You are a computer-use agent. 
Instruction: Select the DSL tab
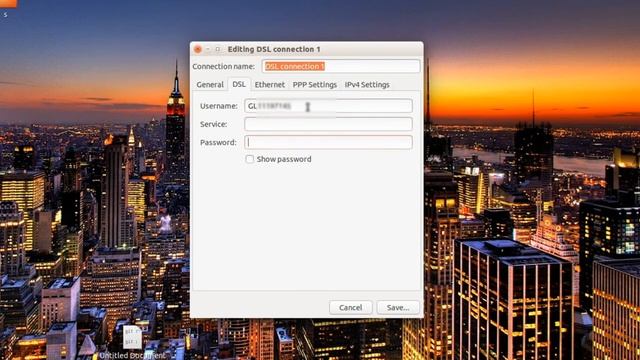pyautogui.click(x=239, y=84)
